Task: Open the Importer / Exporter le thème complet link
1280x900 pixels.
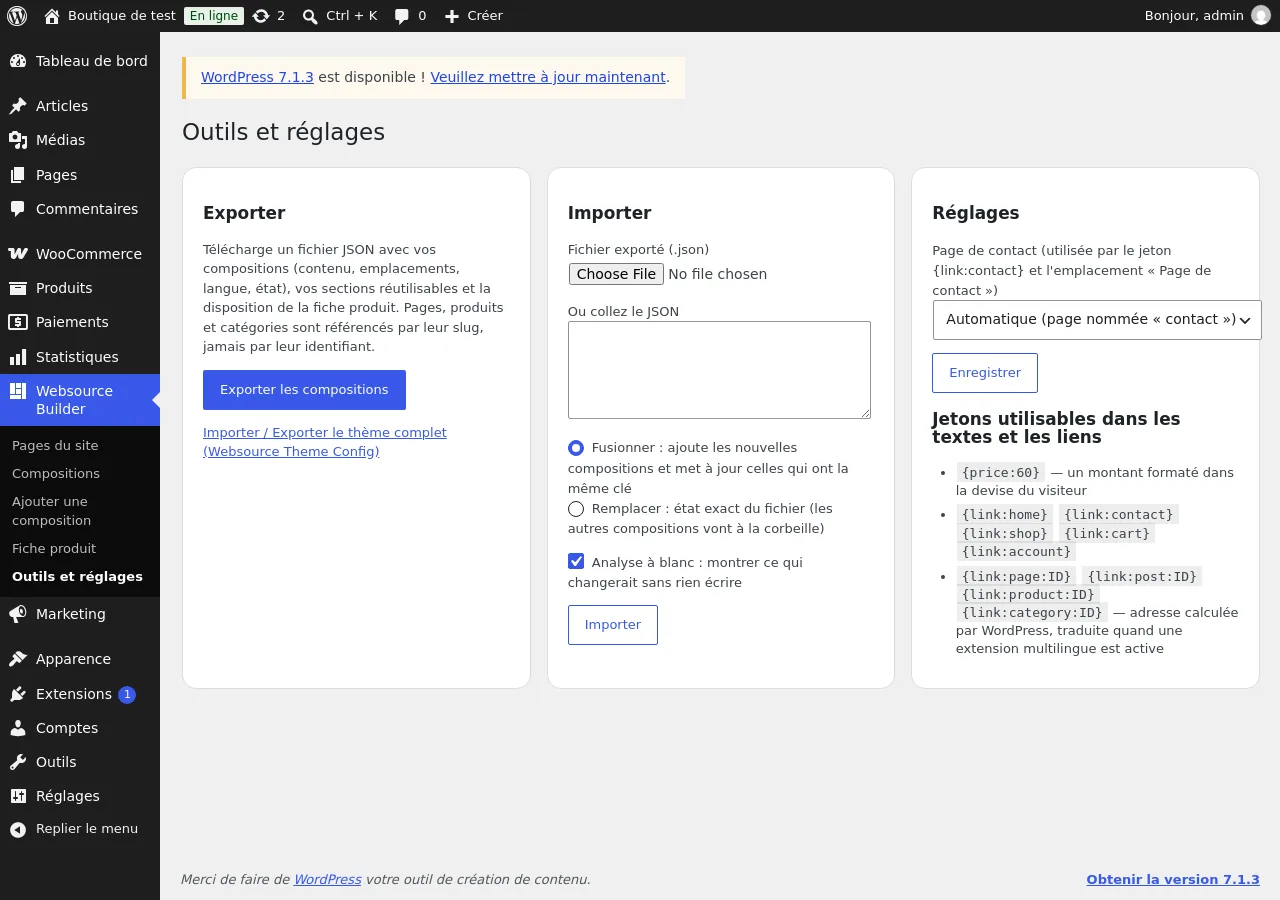Action: click(x=325, y=442)
